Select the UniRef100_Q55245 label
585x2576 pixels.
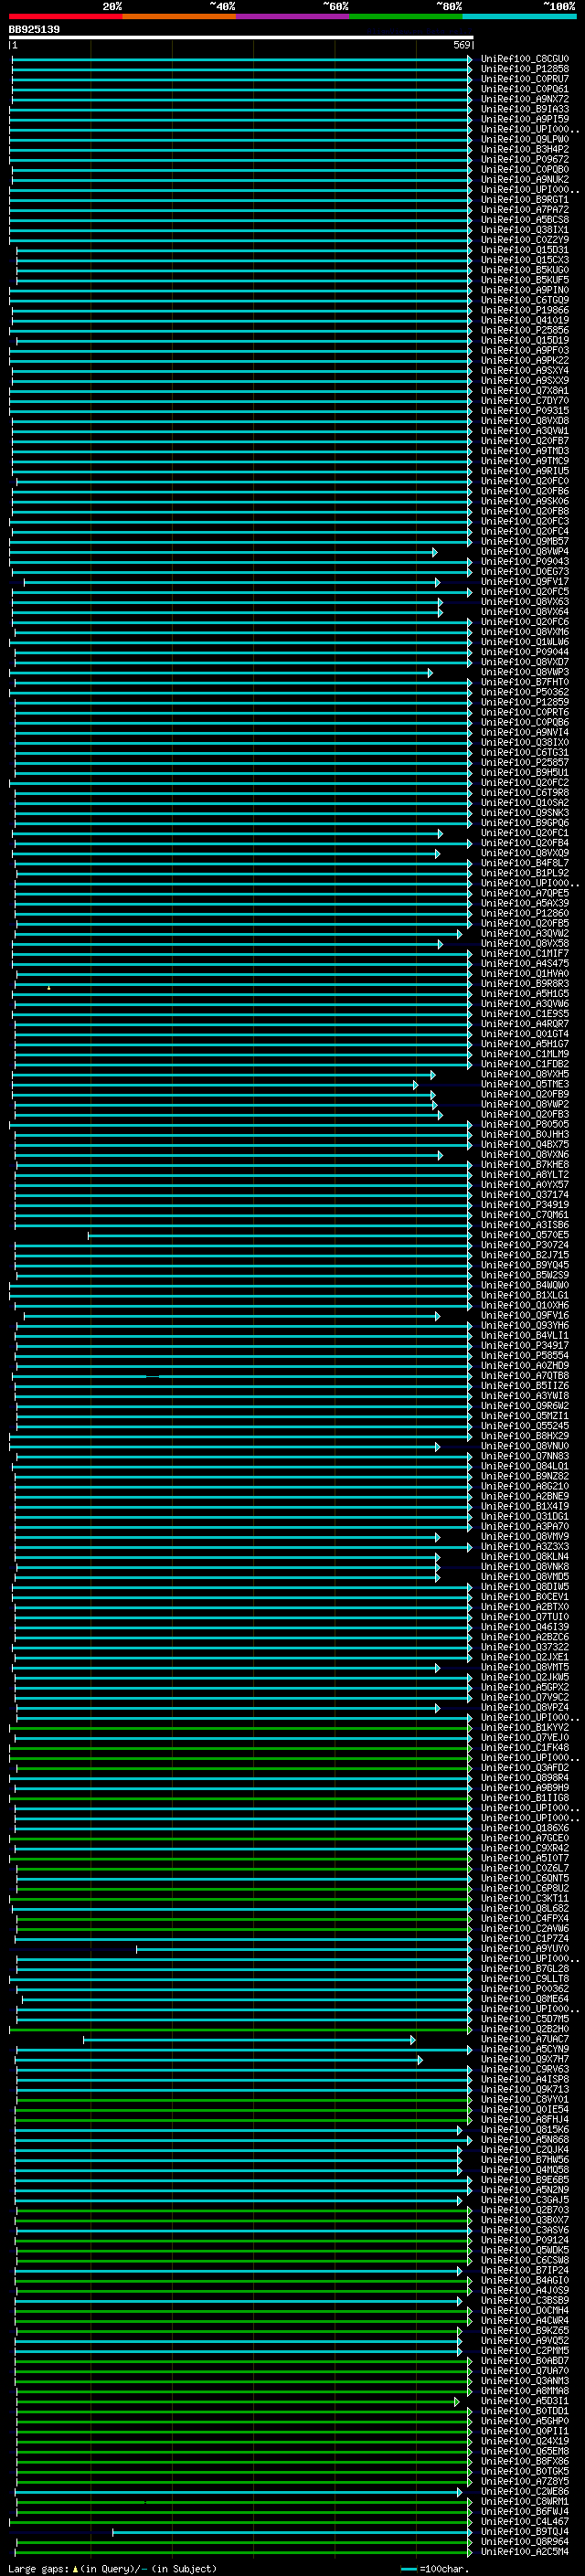click(x=524, y=1426)
